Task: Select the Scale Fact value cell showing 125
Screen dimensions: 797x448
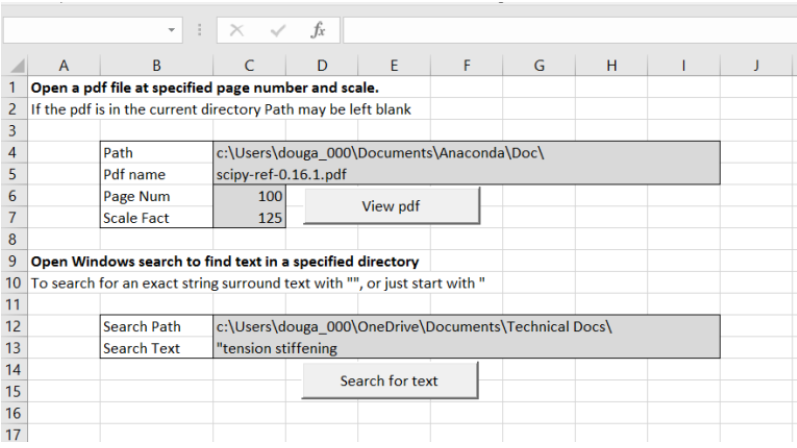Action: 249,217
